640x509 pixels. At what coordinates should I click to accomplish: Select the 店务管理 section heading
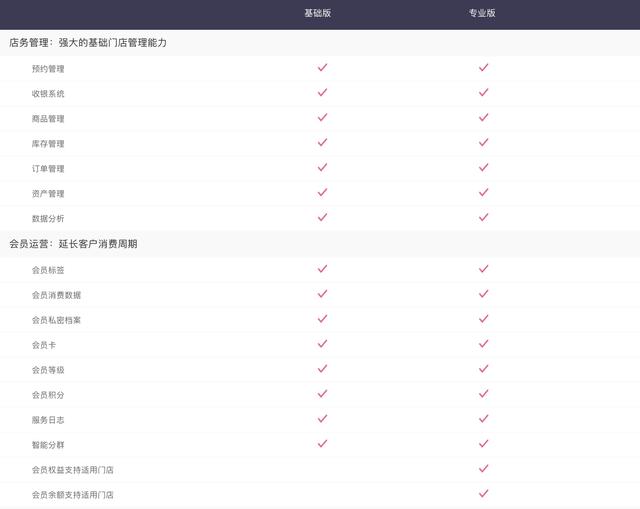click(x=88, y=42)
